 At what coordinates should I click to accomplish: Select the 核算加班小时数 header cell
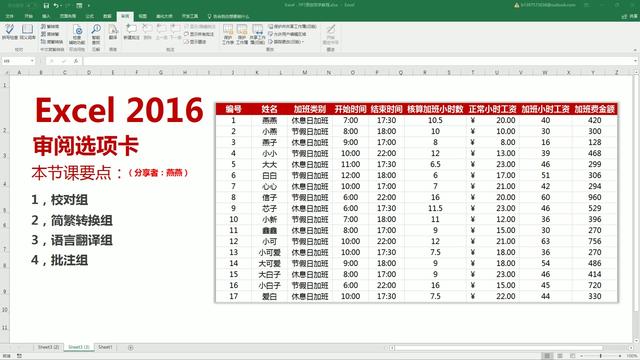pos(435,109)
